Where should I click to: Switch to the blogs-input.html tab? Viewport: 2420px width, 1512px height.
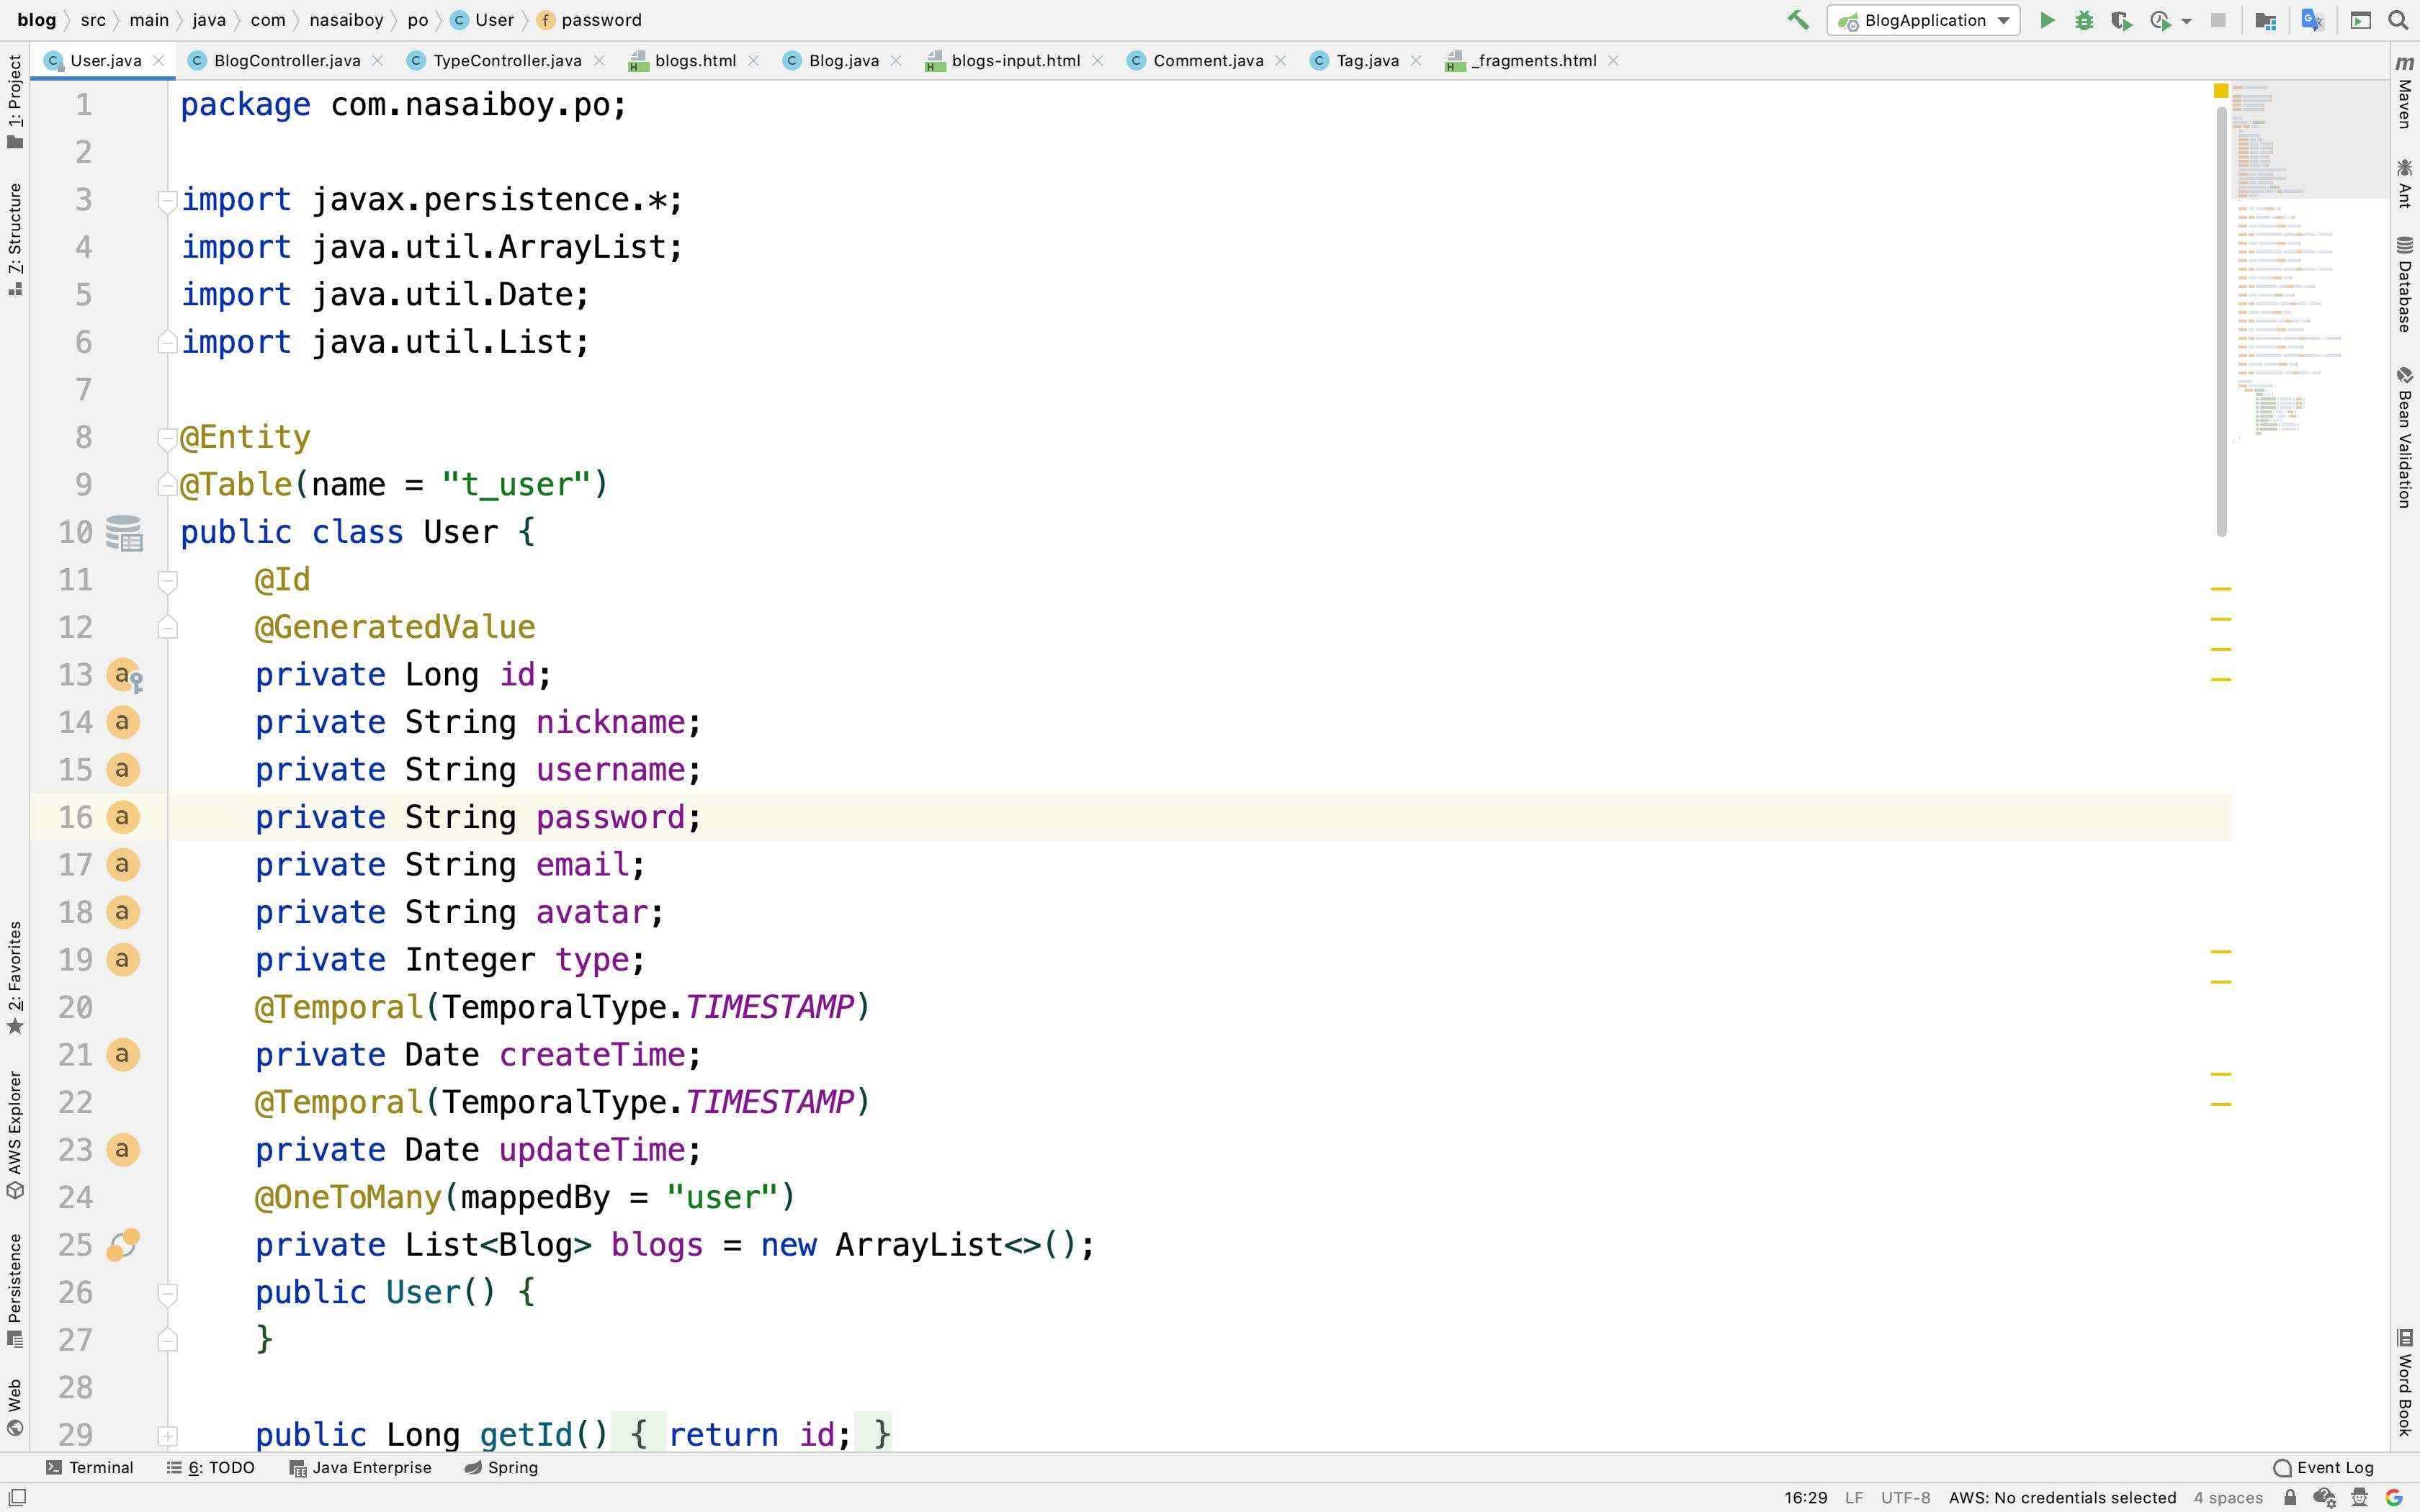[x=1015, y=61]
